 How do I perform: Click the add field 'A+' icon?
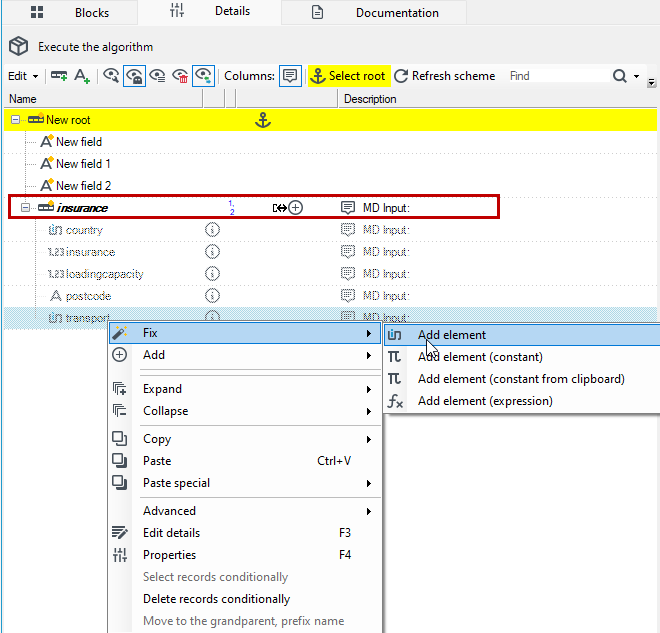click(82, 76)
